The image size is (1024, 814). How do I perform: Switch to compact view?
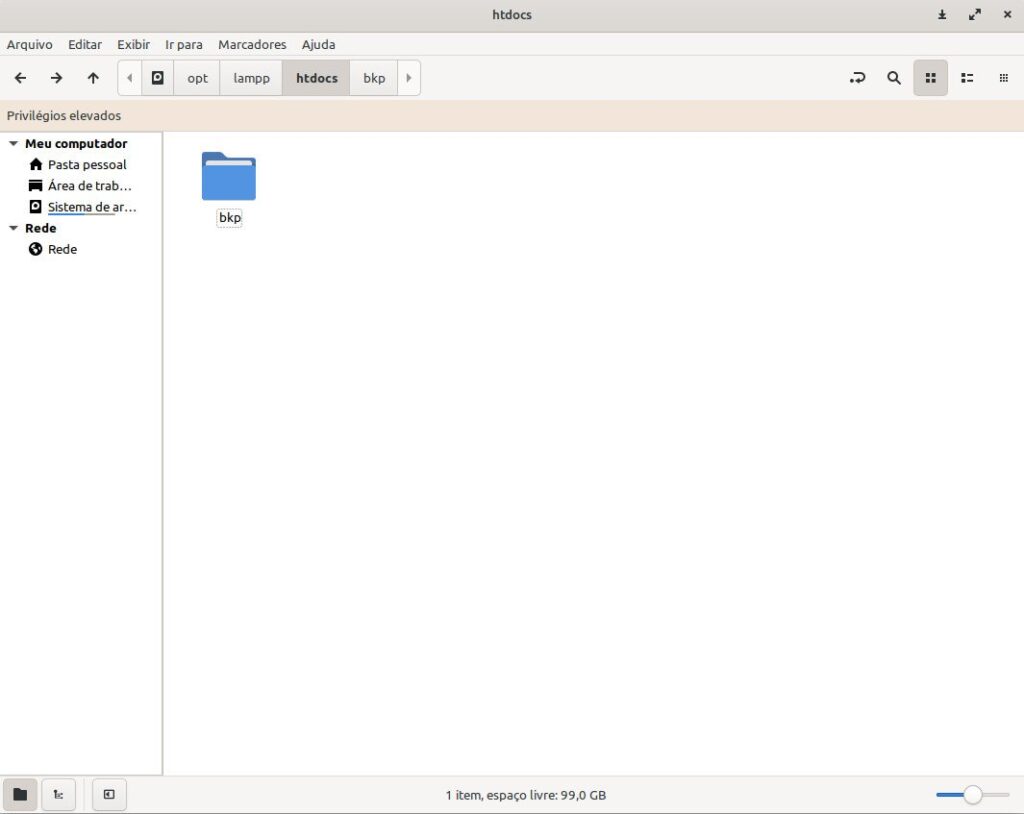click(x=1003, y=78)
